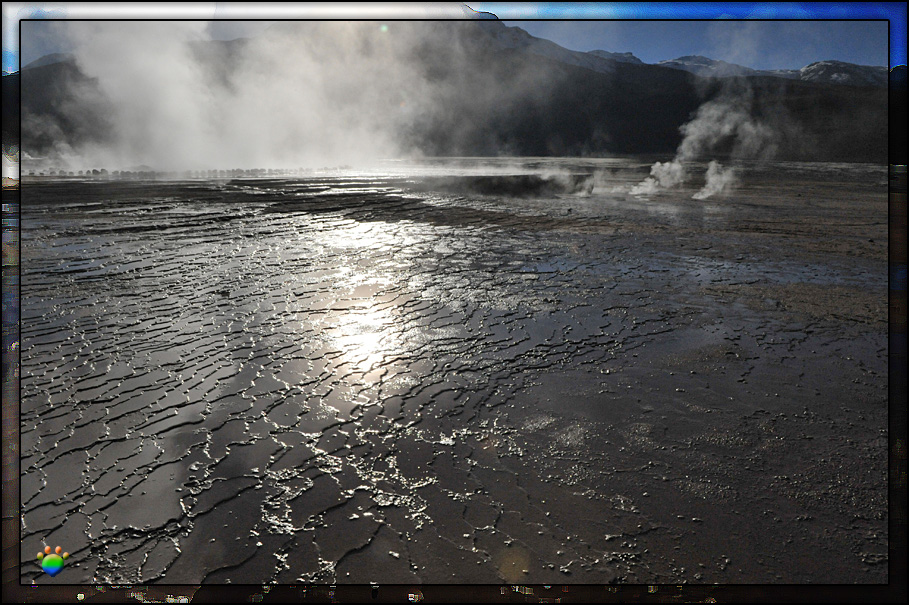
Task: Click the geyser field photograph
Action: coord(454,302)
